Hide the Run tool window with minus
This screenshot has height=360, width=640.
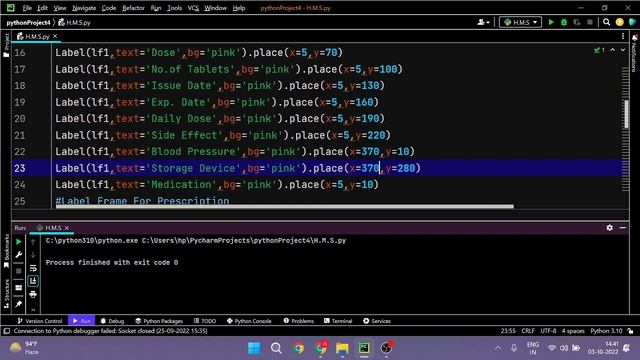[622, 228]
